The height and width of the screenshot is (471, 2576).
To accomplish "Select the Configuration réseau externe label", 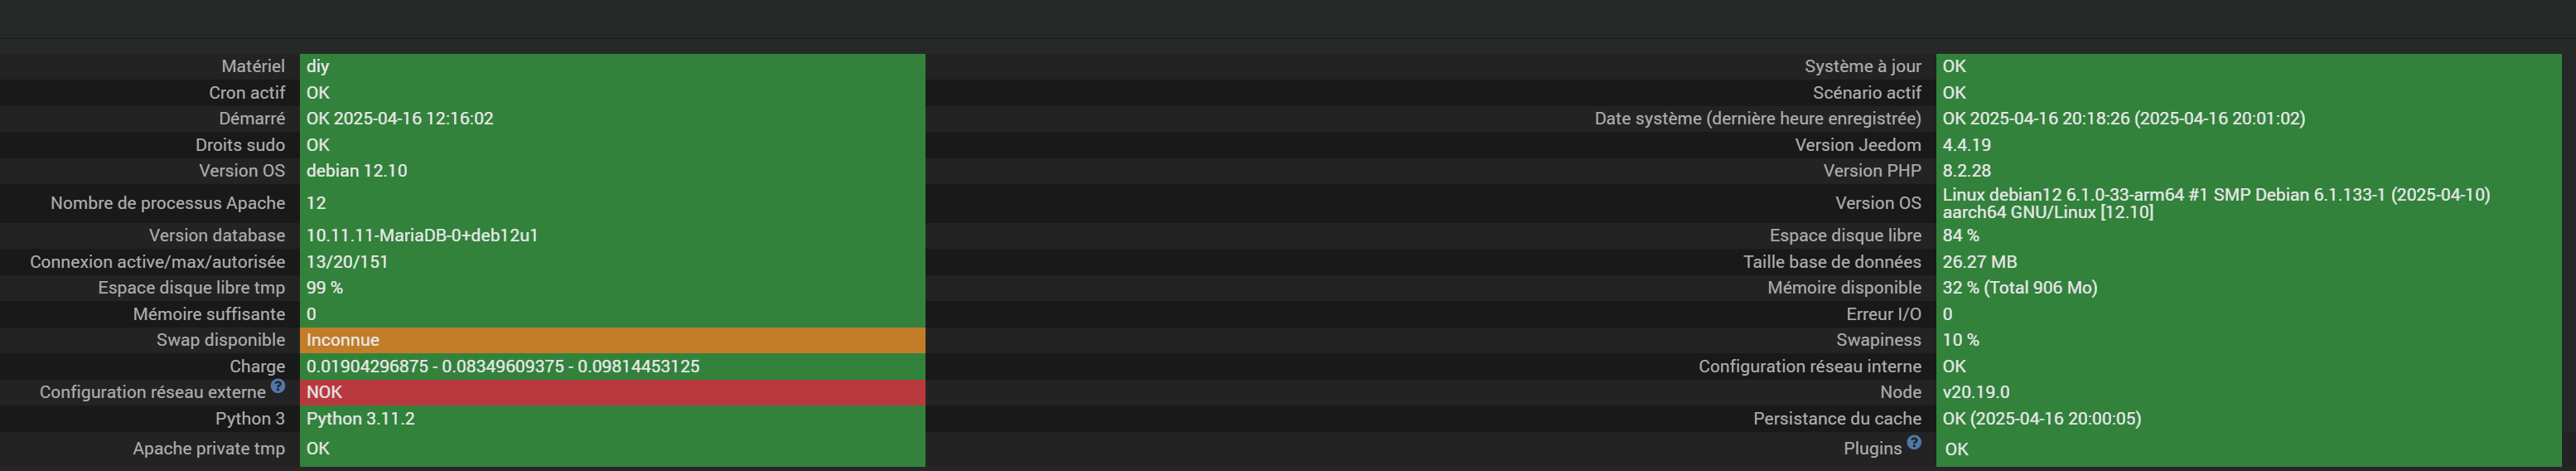I will tap(152, 392).
